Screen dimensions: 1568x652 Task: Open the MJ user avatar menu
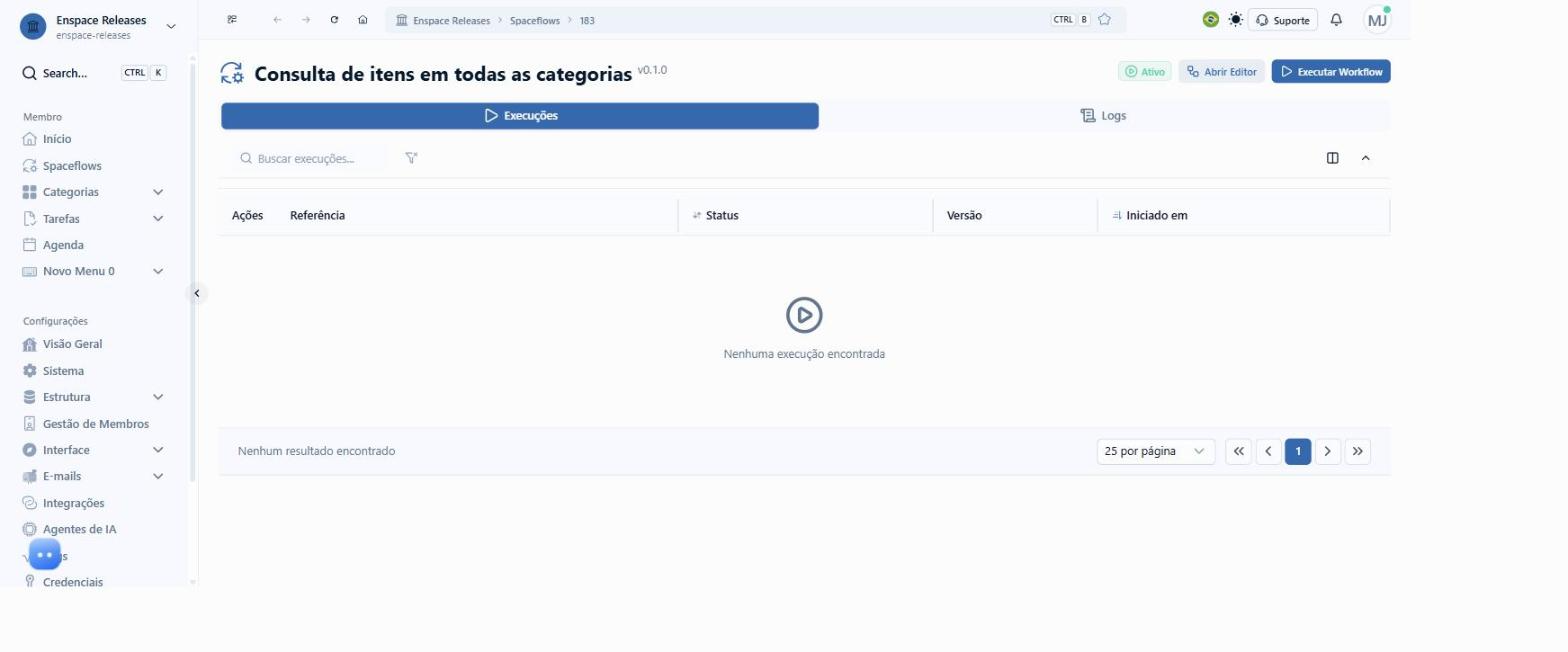(1377, 20)
